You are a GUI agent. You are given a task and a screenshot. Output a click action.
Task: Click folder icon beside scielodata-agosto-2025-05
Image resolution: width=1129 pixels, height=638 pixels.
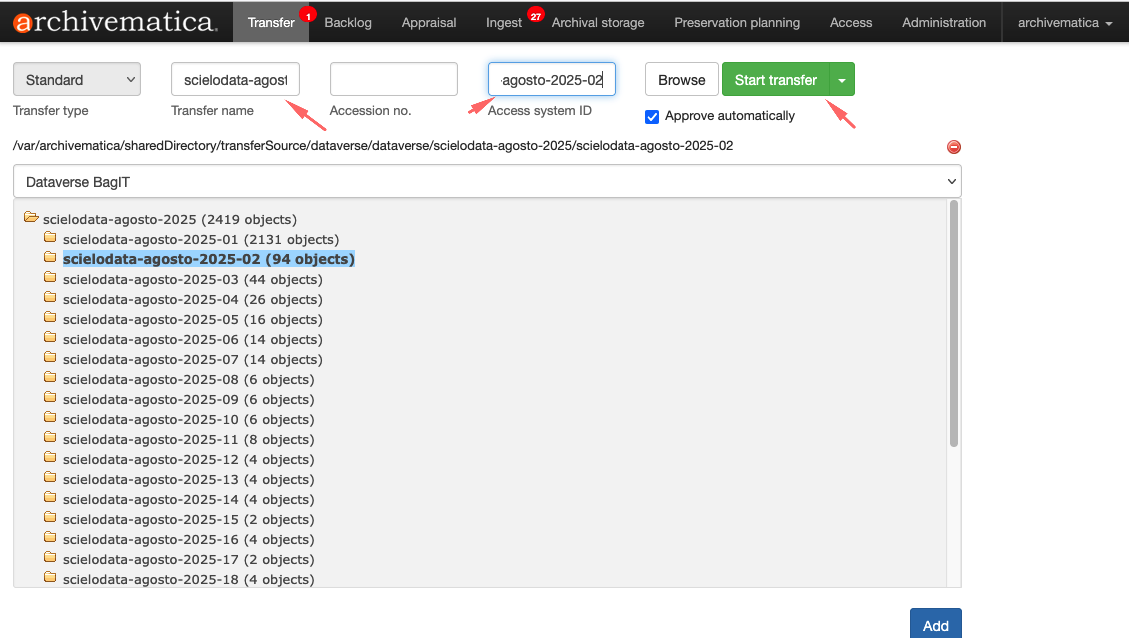pyautogui.click(x=50, y=319)
